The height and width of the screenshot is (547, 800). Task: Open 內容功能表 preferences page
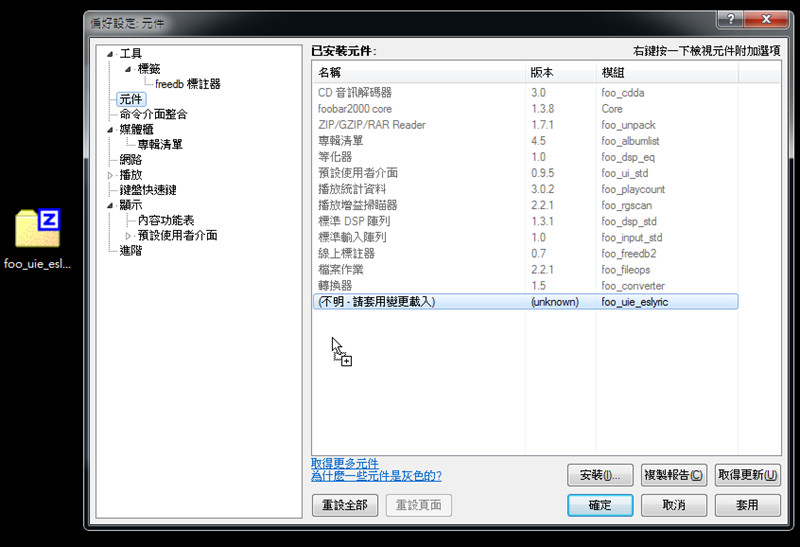point(166,220)
